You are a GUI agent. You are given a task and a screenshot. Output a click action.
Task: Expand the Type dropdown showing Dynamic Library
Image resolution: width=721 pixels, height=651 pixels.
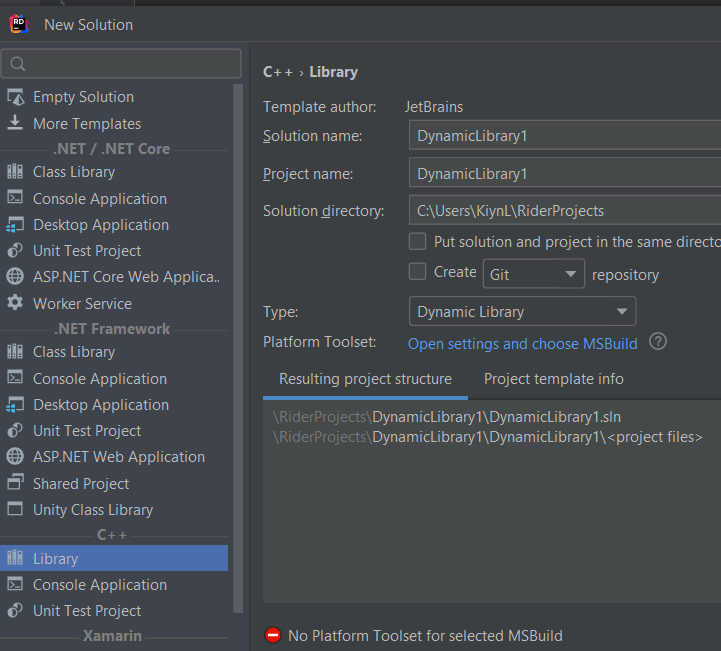(x=522, y=311)
